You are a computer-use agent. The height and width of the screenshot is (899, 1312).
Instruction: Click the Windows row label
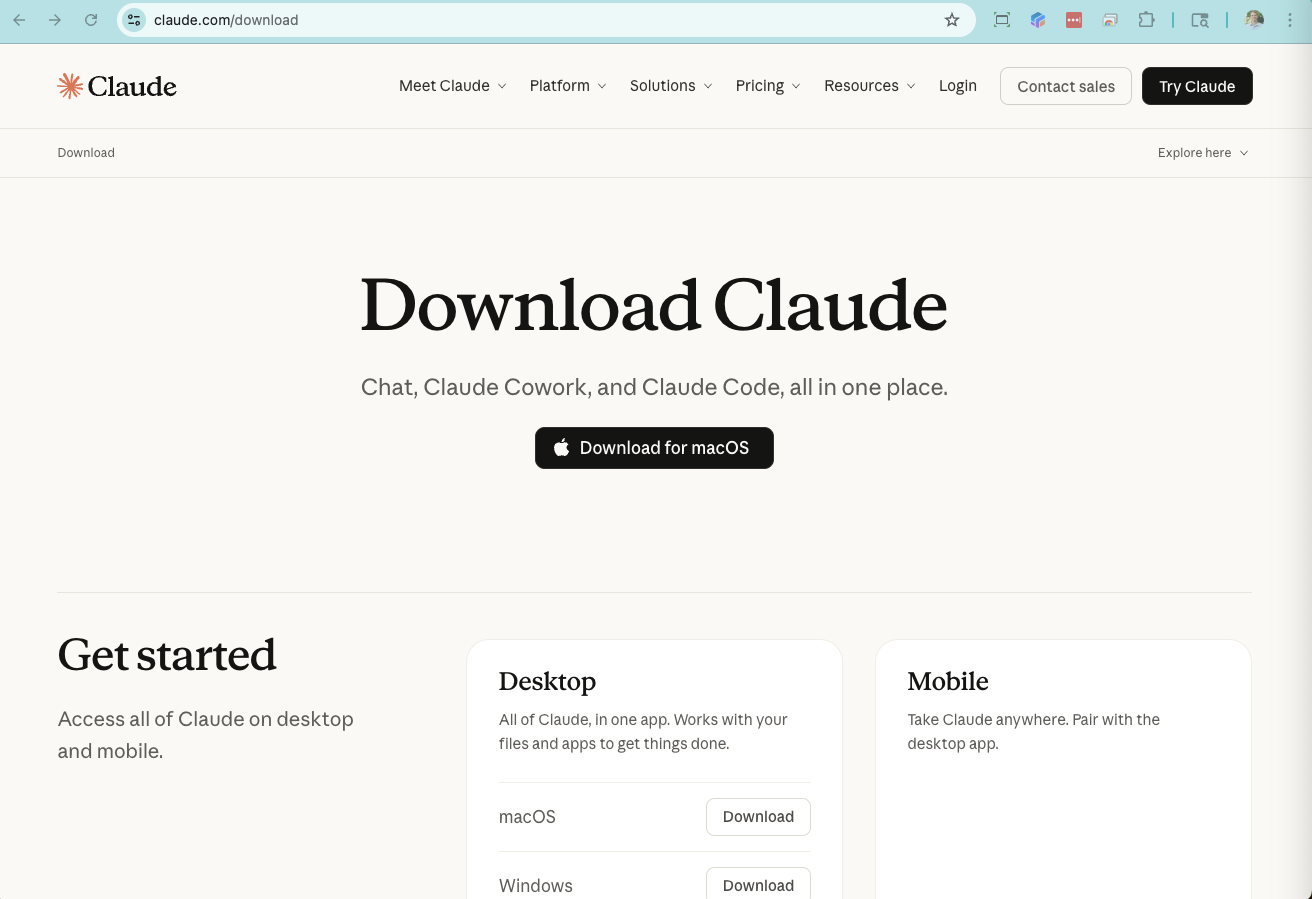(536, 886)
